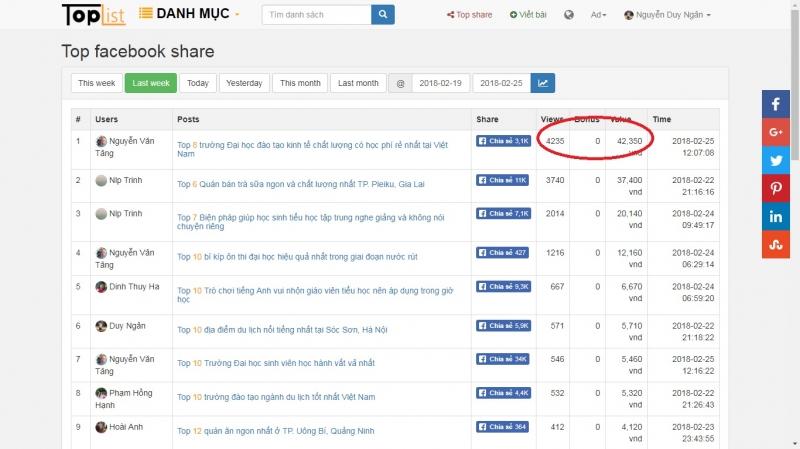Click the Twitter share sidebar icon
This screenshot has width=800, height=449.
[776, 160]
